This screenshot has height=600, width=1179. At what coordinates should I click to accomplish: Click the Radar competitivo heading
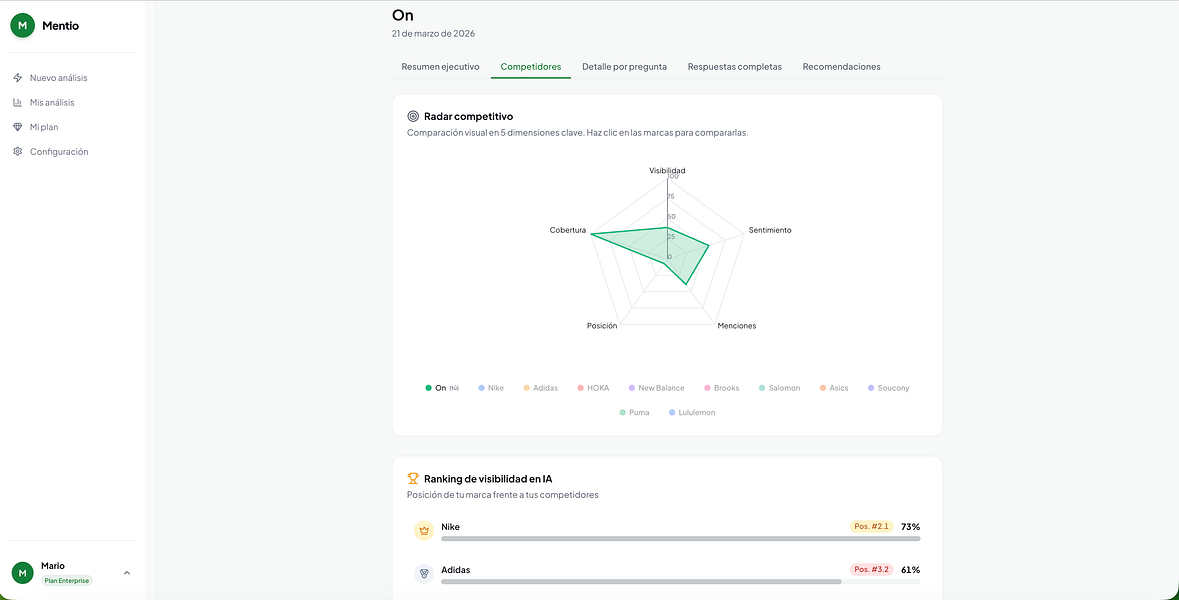click(x=468, y=117)
